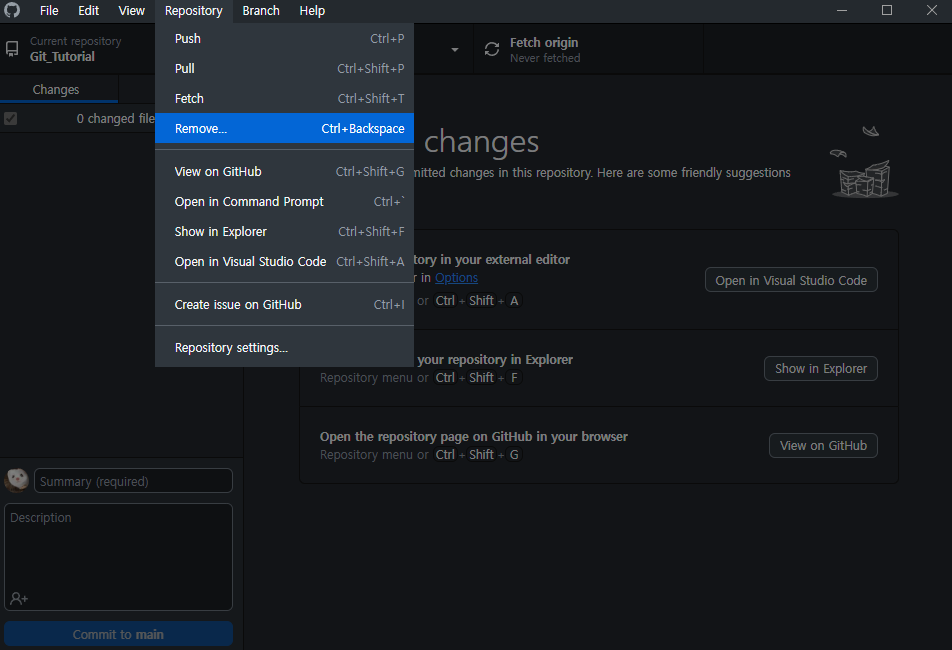The image size is (952, 650).
Task: Choose Open in Command Prompt
Action: (x=284, y=201)
